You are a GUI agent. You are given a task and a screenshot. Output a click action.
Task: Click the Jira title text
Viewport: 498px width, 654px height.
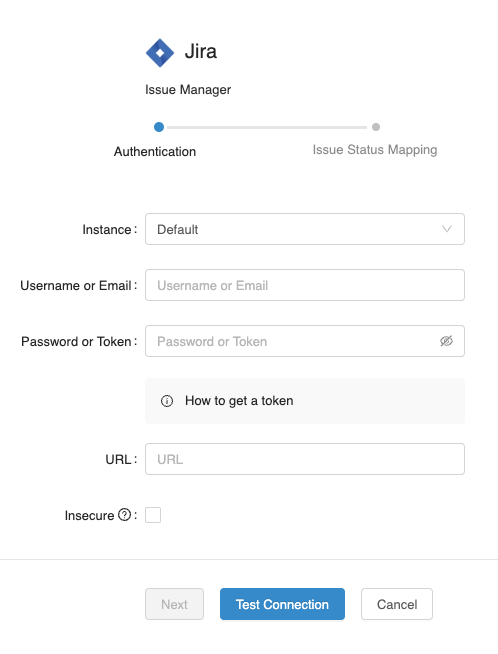[x=201, y=52]
